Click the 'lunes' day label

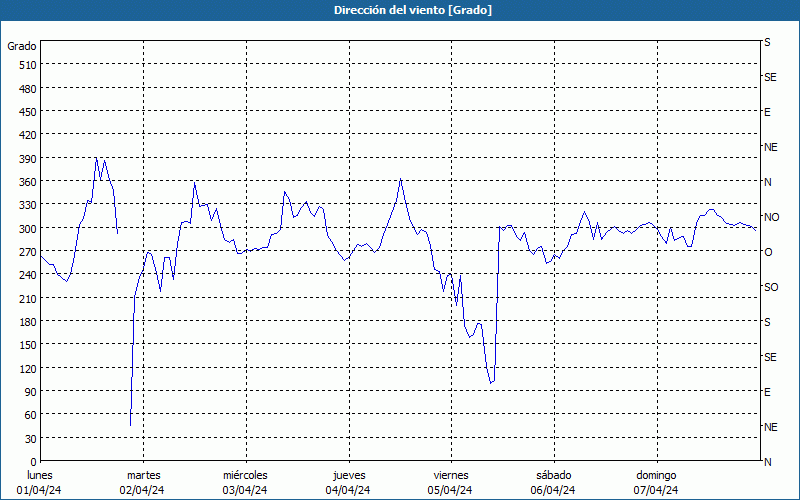39,476
